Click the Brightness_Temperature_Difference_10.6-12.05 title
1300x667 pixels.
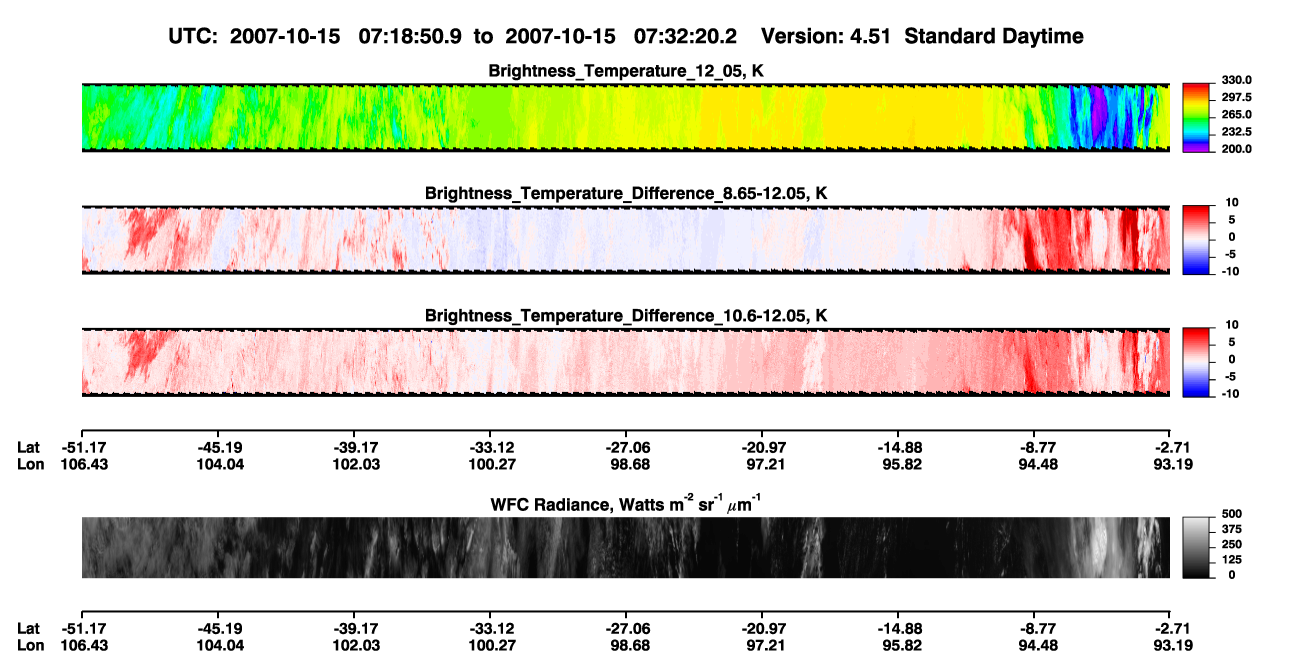tap(626, 316)
